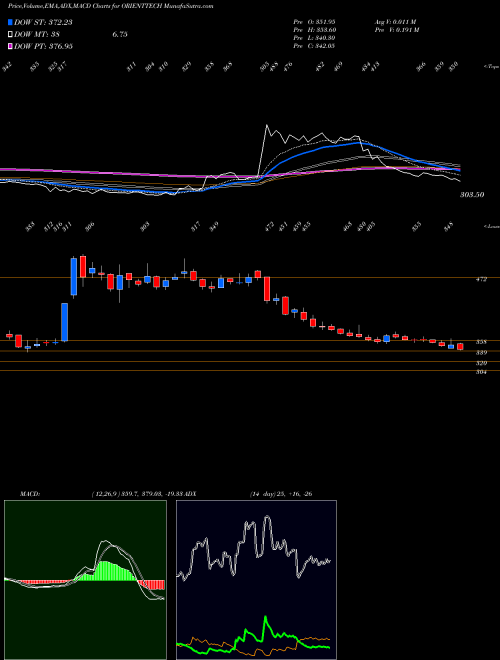
Task: Select the 'DOW PT: 376.95' legend text
Action: pos(44,46)
